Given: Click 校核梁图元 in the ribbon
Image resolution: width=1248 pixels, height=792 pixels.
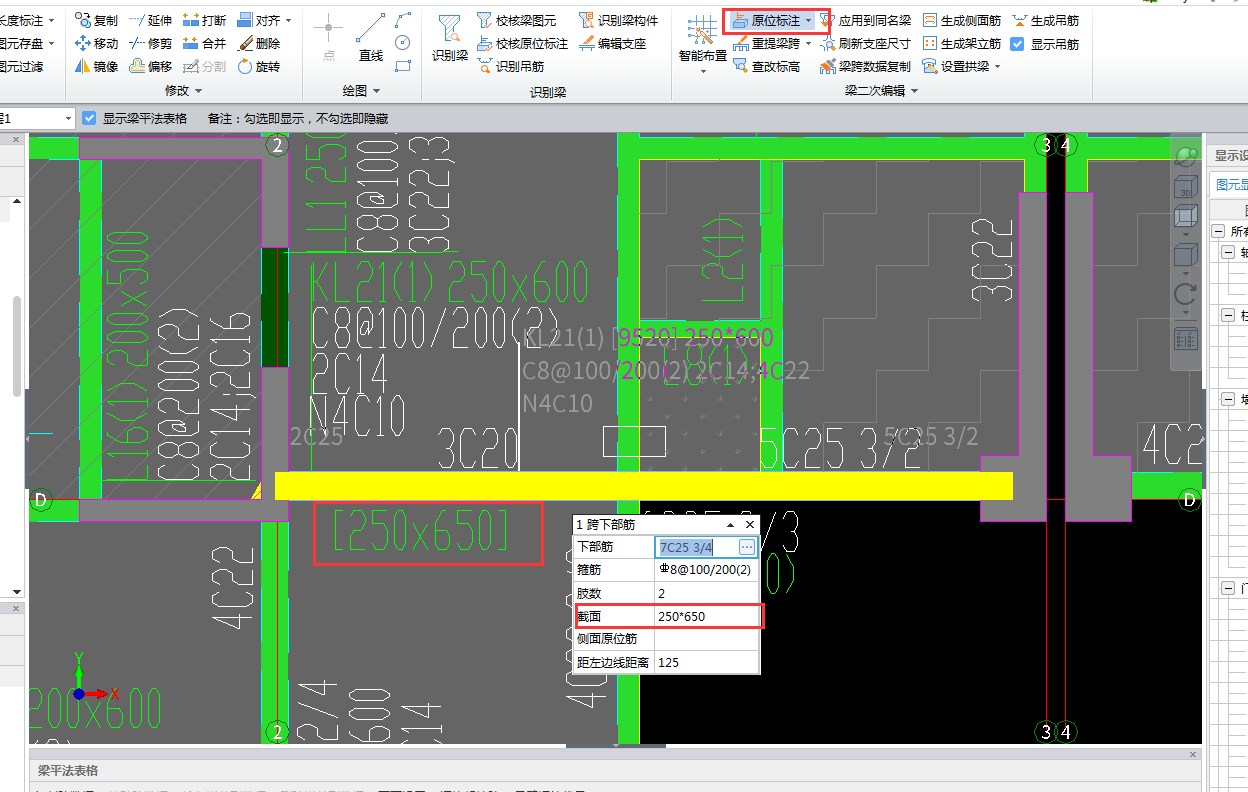Looking at the screenshot, I should (516, 20).
